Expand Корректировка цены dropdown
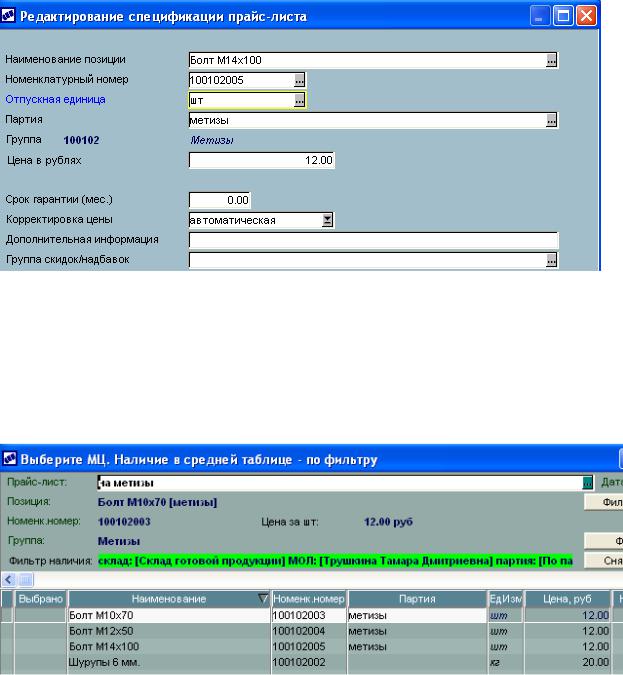 click(327, 220)
